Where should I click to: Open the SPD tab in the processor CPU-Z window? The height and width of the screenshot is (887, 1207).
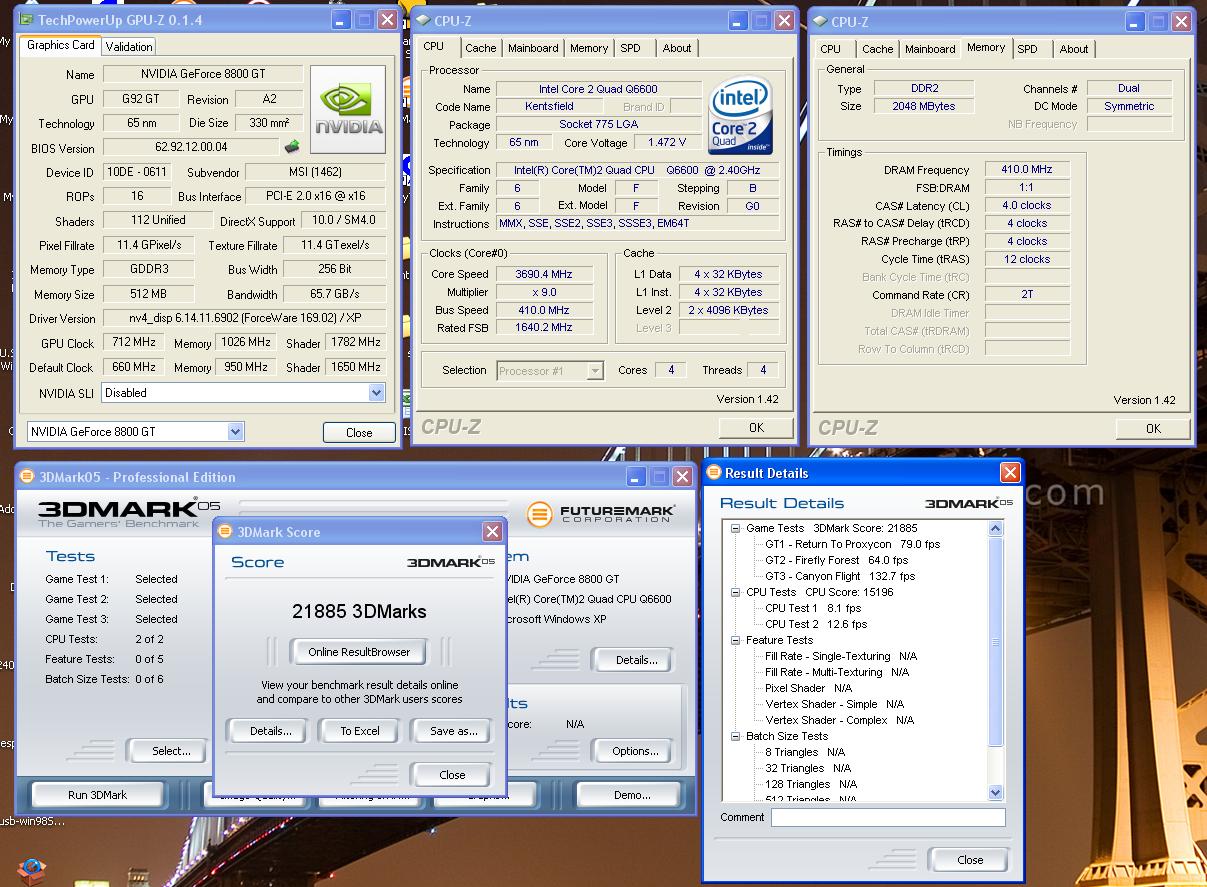630,48
